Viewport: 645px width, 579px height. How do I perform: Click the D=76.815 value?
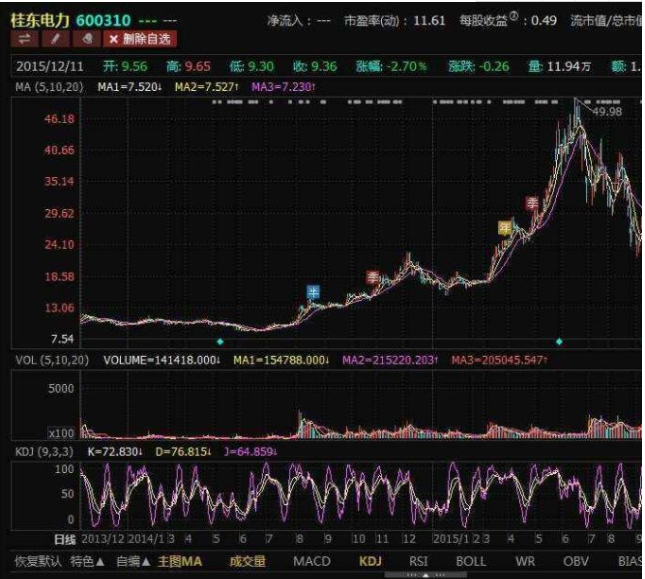point(183,452)
